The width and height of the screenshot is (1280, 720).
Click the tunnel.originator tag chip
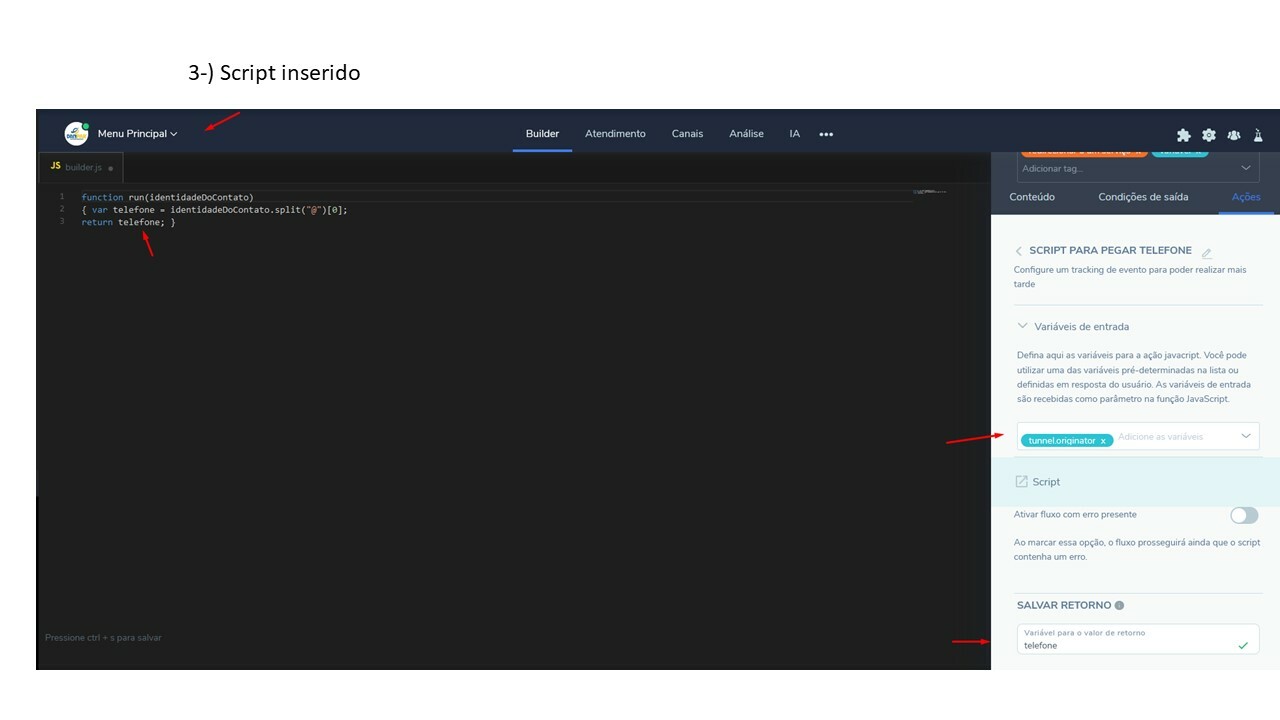pos(1066,440)
